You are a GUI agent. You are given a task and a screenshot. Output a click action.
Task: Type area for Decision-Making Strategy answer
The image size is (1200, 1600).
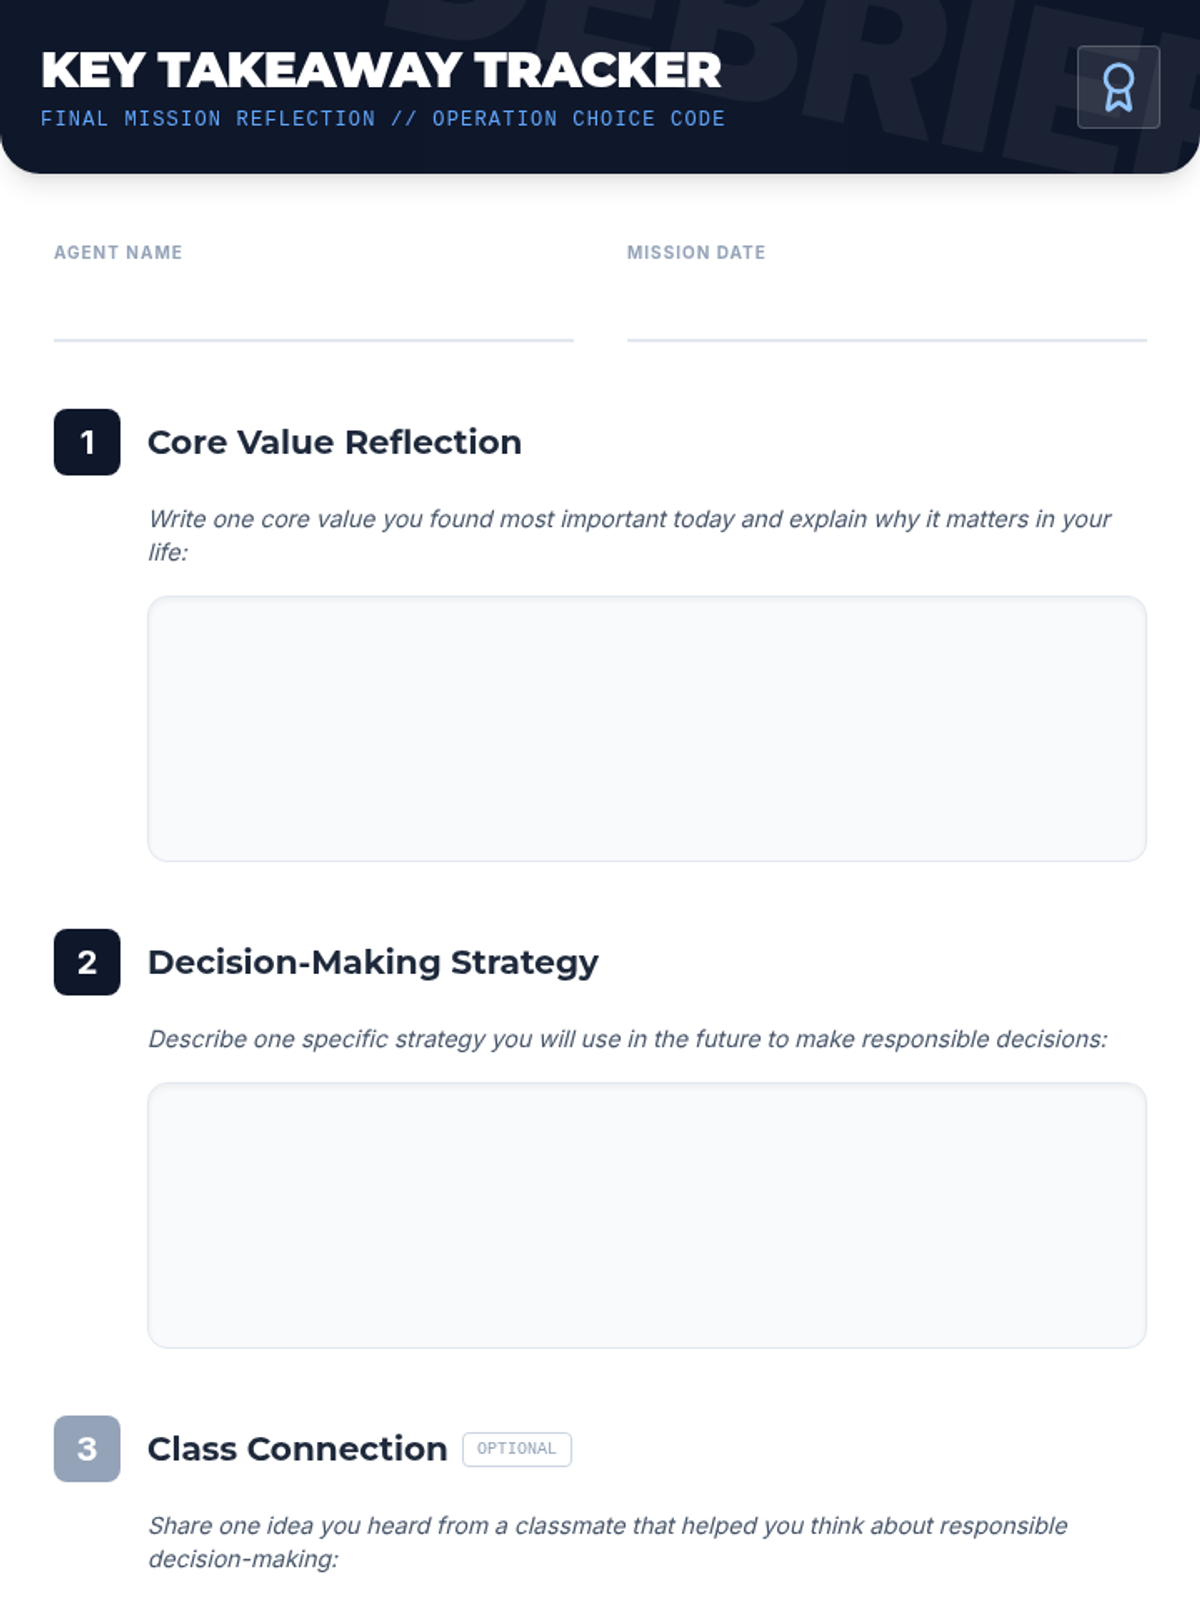[x=646, y=1214]
